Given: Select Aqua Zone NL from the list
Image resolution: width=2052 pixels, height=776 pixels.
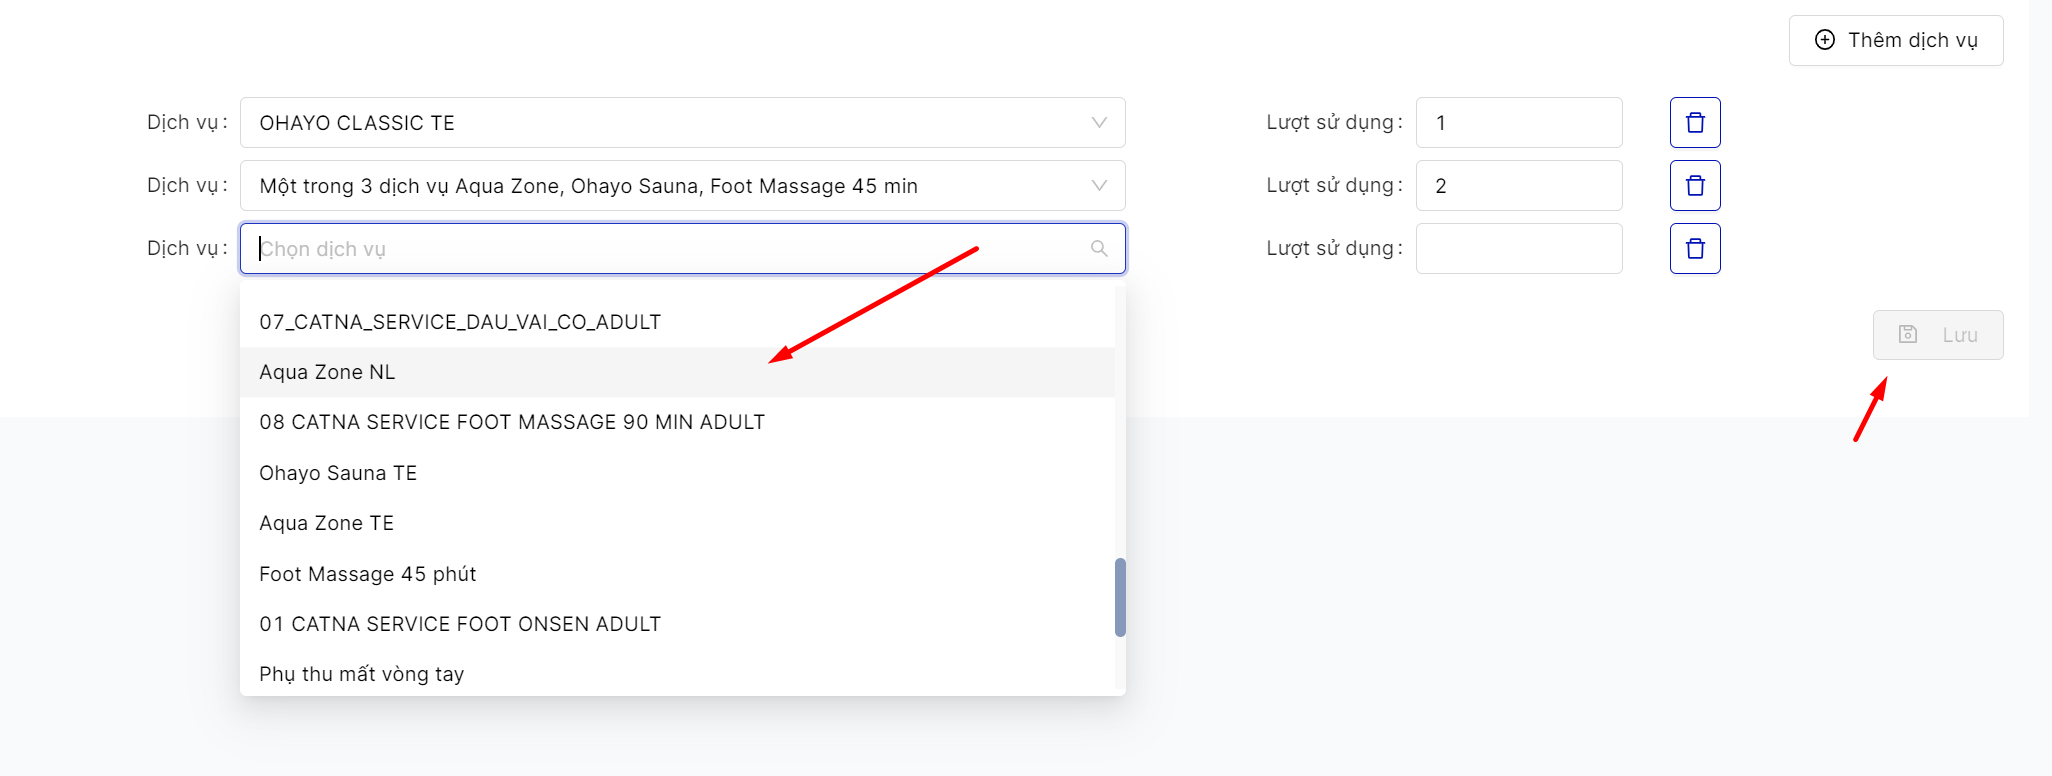Looking at the screenshot, I should (327, 372).
